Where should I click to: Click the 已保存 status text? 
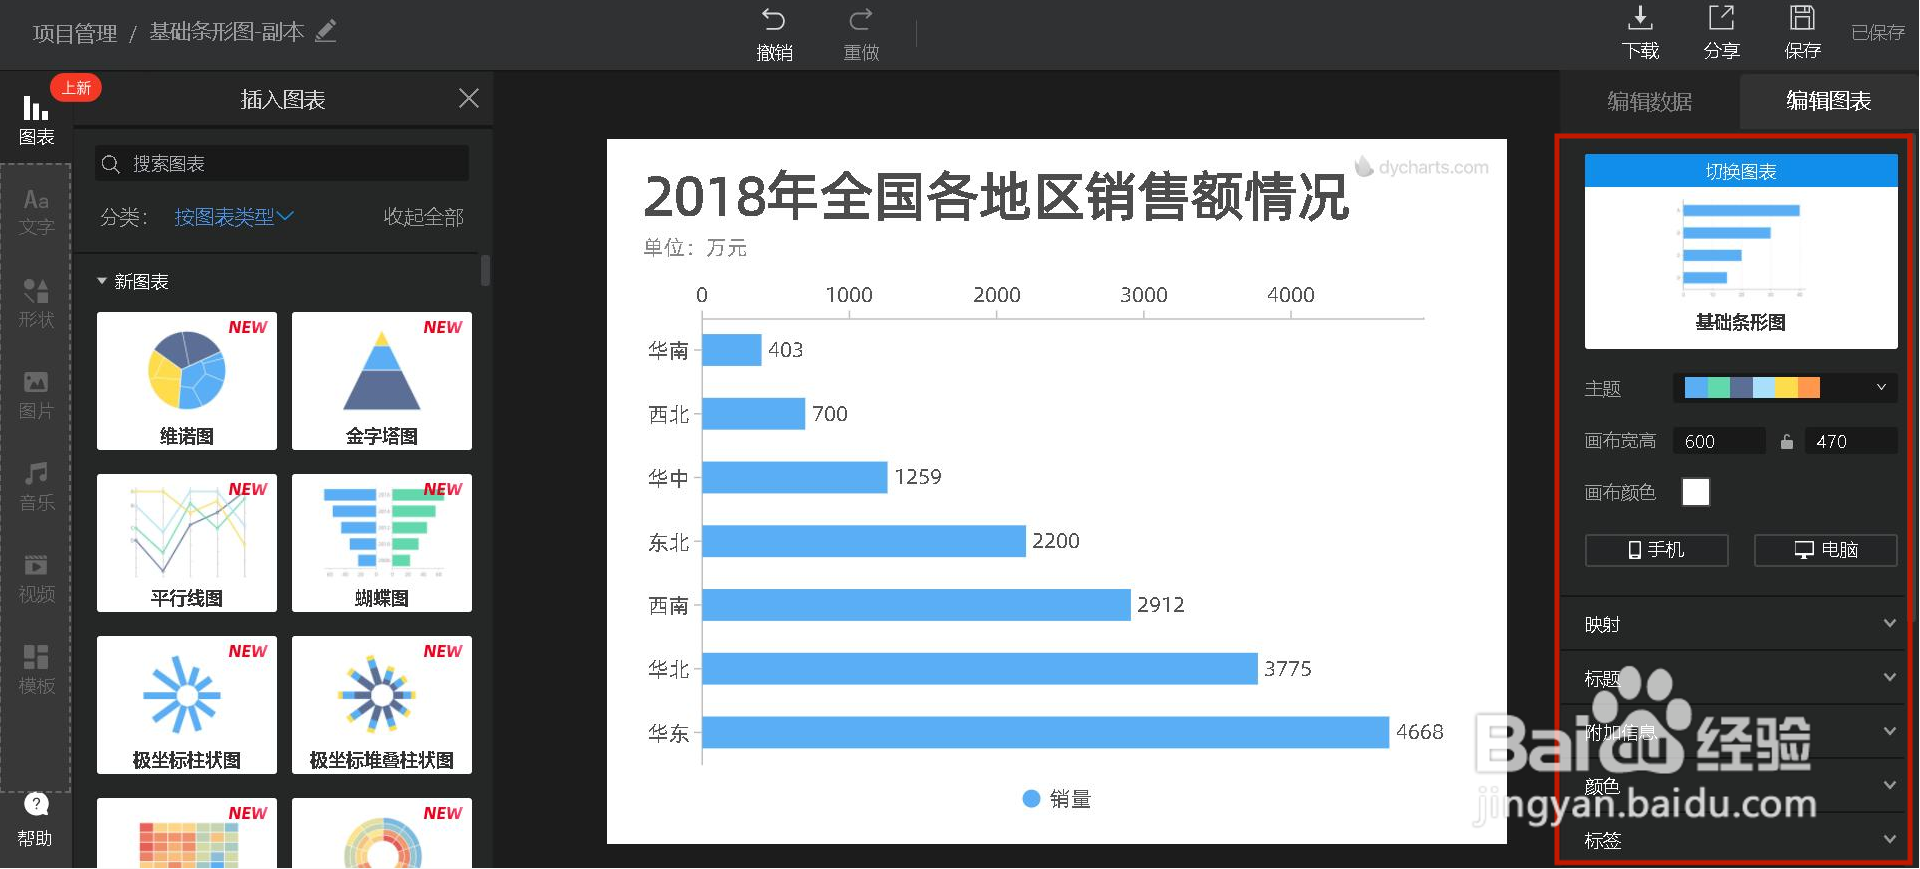(x=1878, y=33)
